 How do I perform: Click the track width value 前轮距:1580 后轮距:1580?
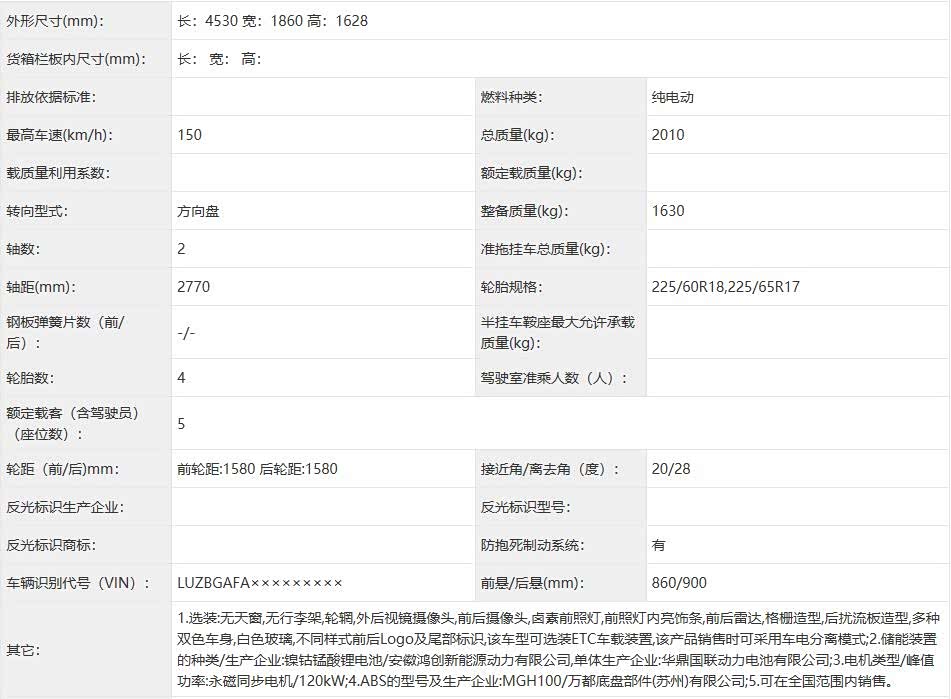point(257,469)
